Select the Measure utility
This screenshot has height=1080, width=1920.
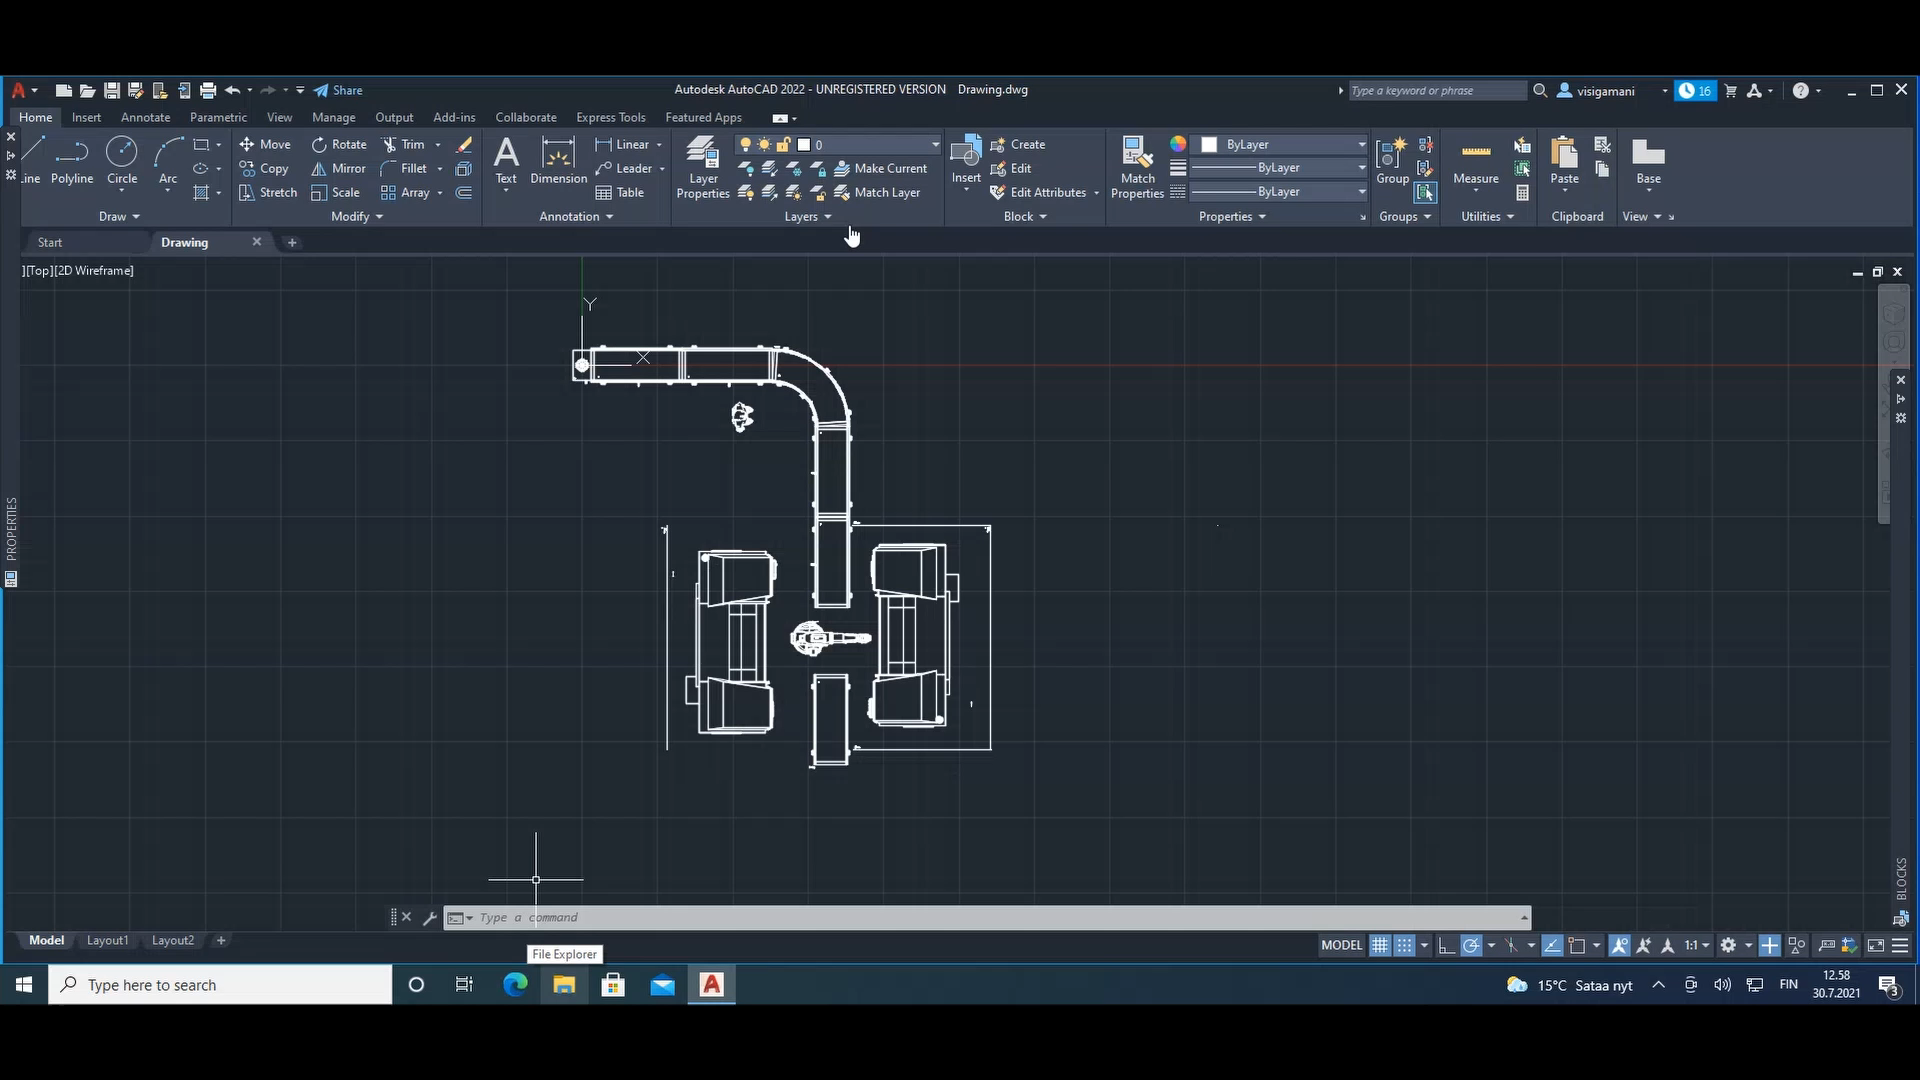tap(1475, 162)
